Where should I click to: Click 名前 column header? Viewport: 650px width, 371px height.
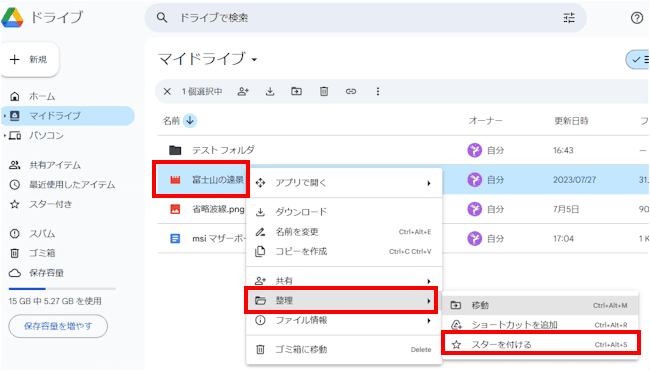[171, 121]
